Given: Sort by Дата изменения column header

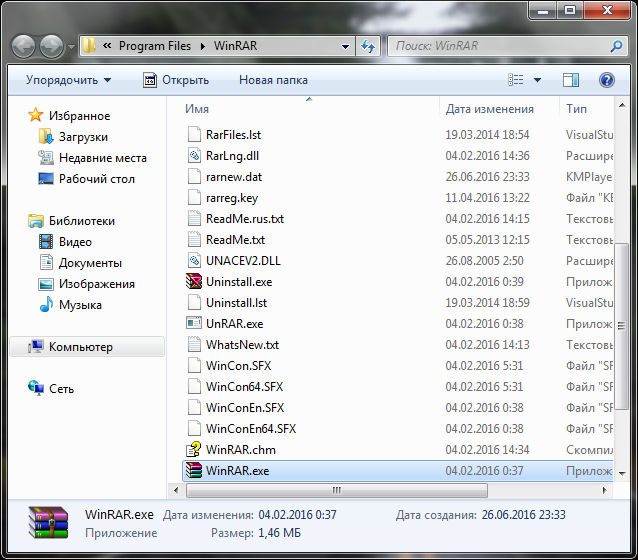Looking at the screenshot, I should (x=489, y=109).
